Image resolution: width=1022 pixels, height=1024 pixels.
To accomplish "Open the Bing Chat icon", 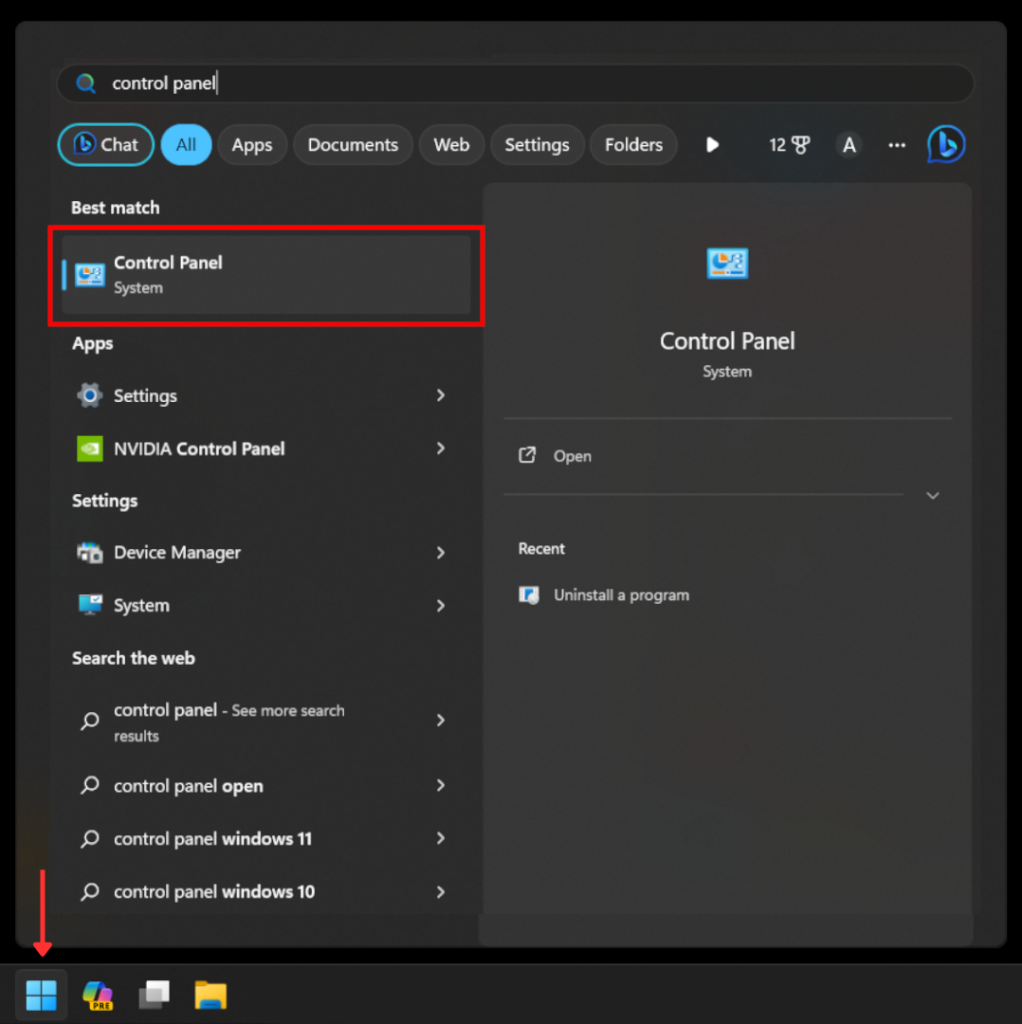I will (944, 144).
